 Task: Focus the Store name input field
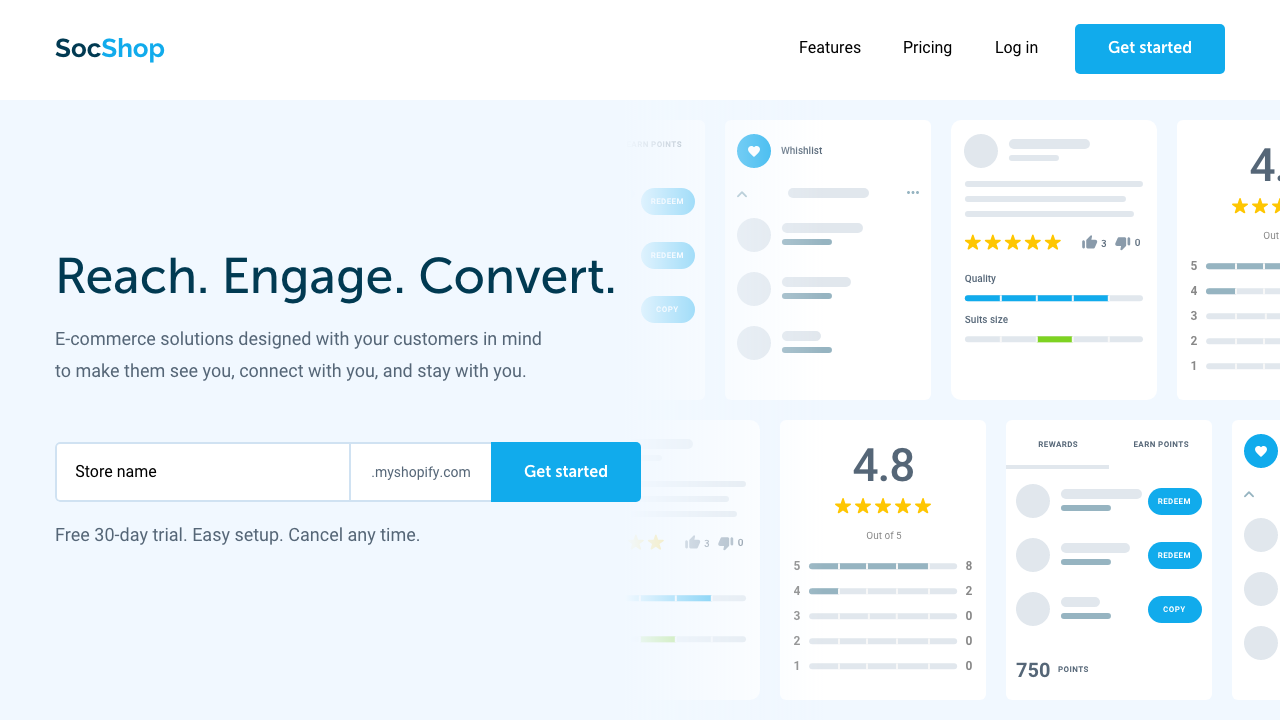tap(203, 472)
